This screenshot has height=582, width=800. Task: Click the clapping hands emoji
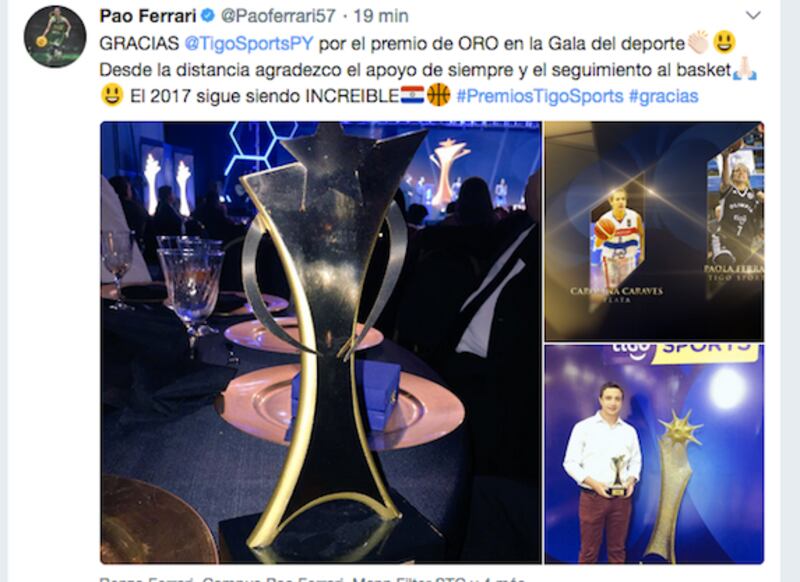point(698,42)
